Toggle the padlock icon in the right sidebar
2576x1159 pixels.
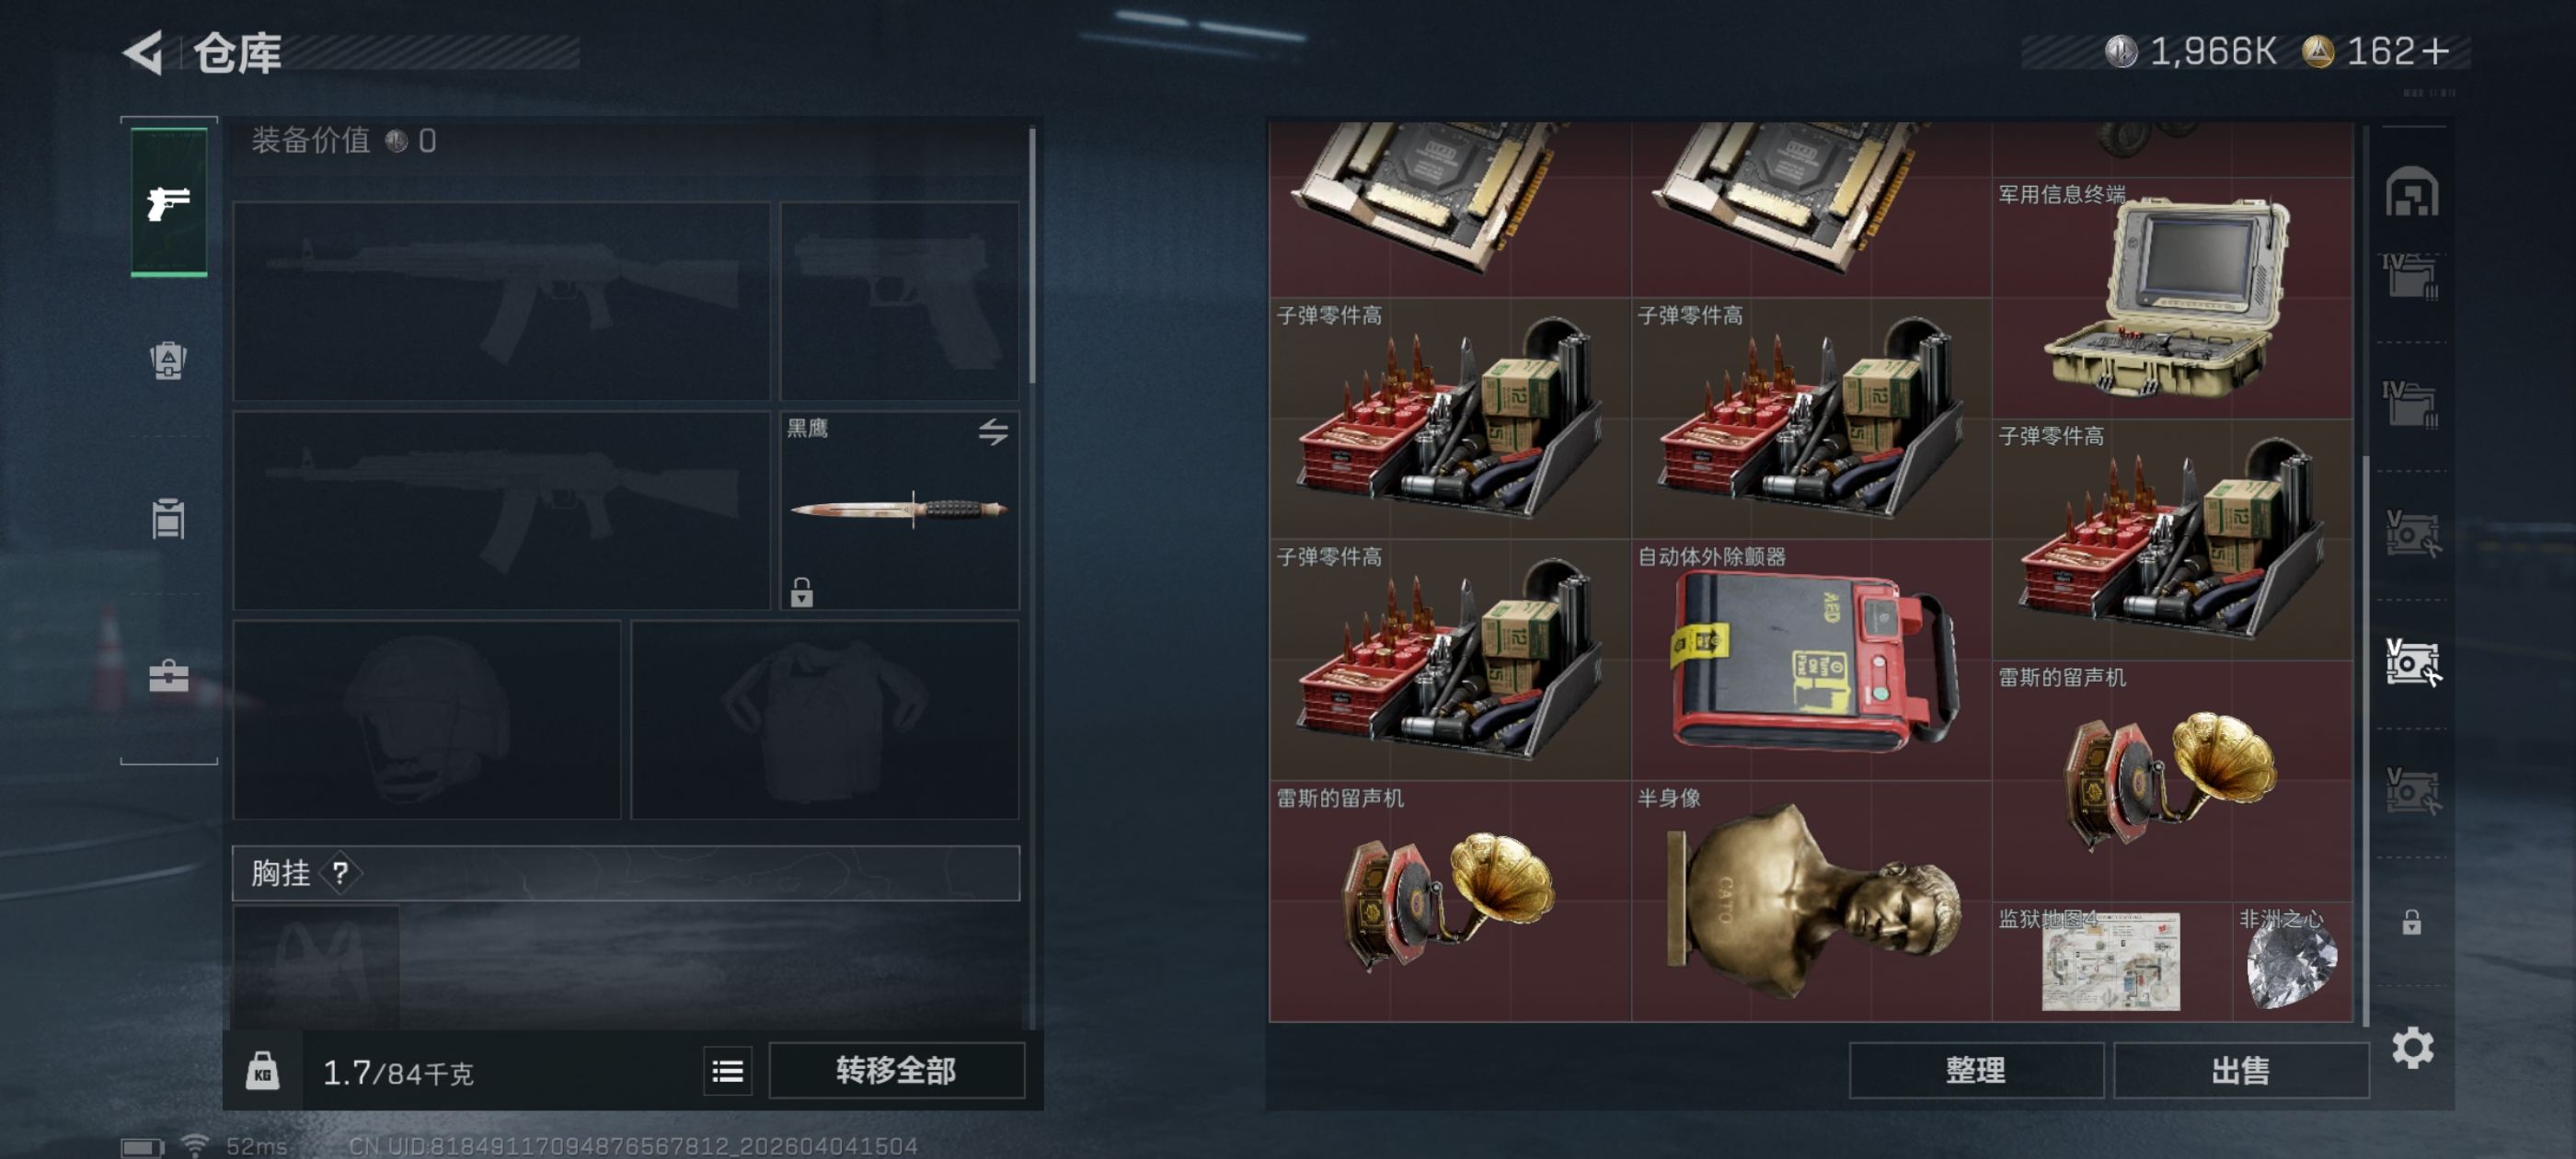[2411, 921]
